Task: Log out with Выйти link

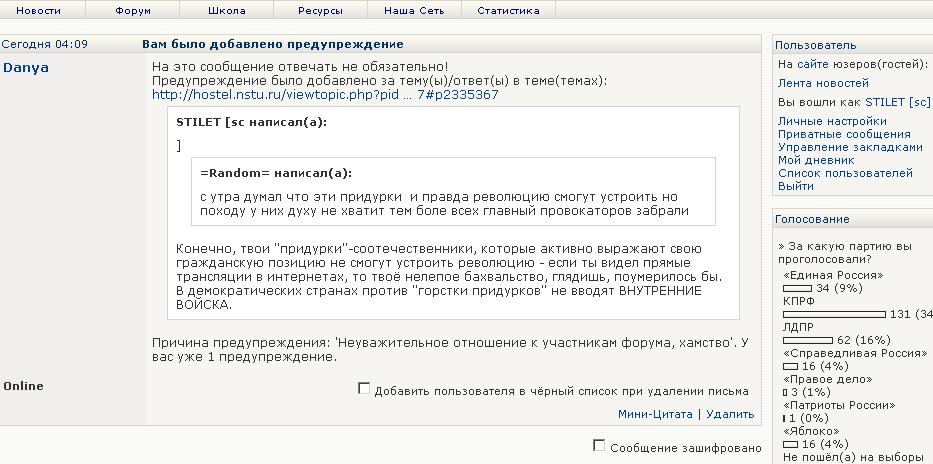Action: point(795,186)
